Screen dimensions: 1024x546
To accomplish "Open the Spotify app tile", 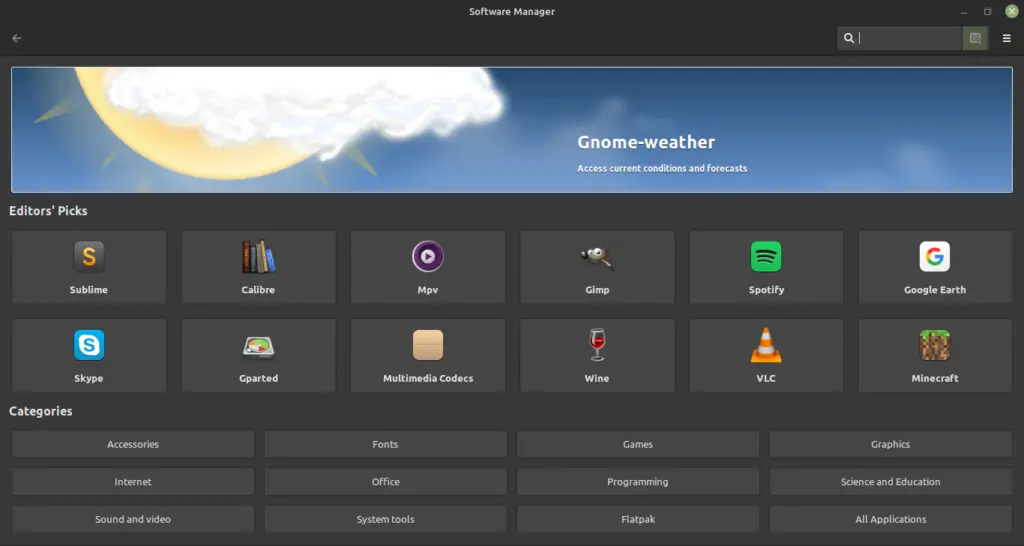I will tap(766, 267).
